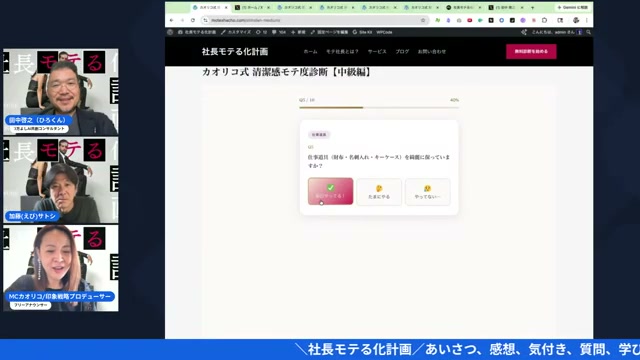Click the Gemini button in the tab strip

[x=572, y=7]
